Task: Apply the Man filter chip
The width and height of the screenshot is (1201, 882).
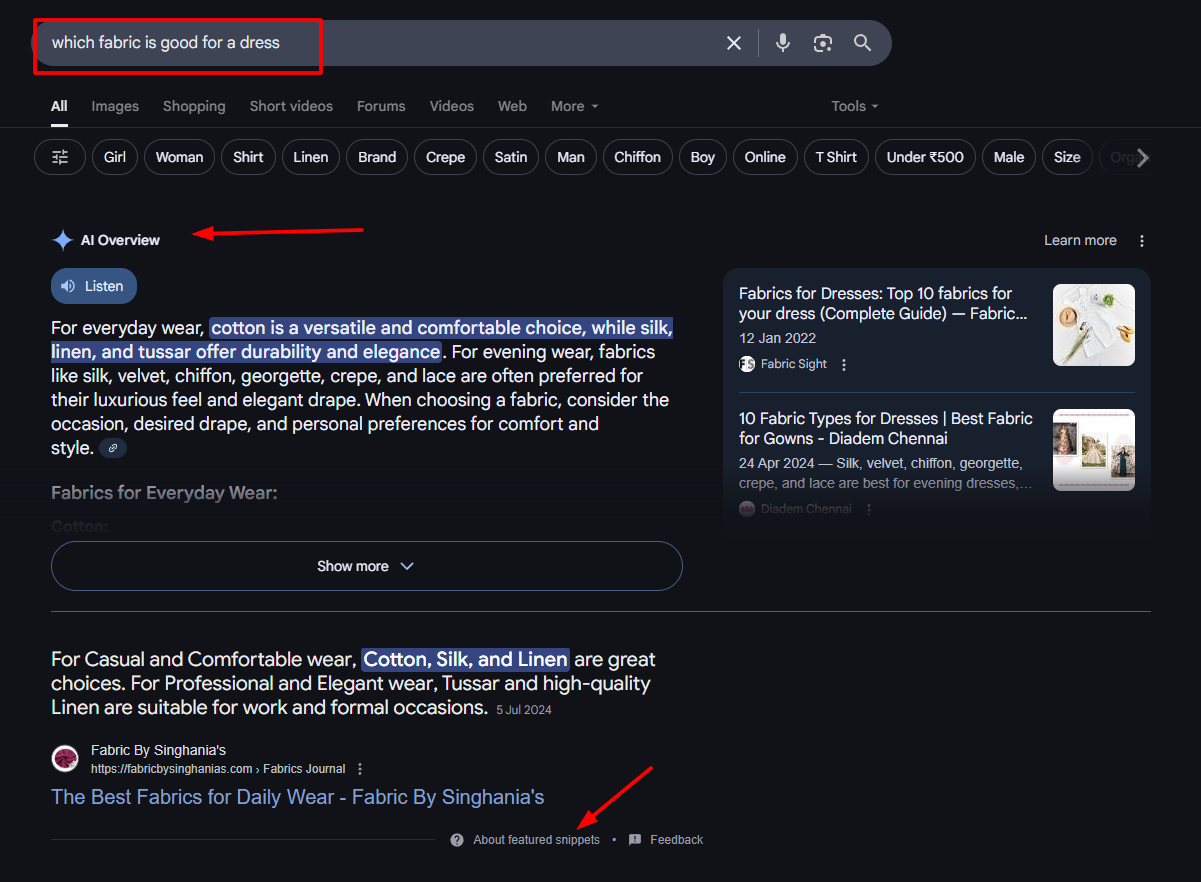Action: (x=571, y=157)
